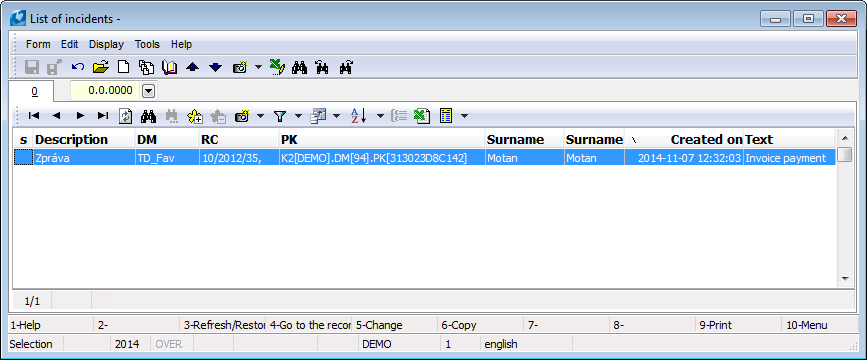Click the row selection marker in s column
Image resolution: width=867 pixels, height=360 pixels.
pos(23,158)
